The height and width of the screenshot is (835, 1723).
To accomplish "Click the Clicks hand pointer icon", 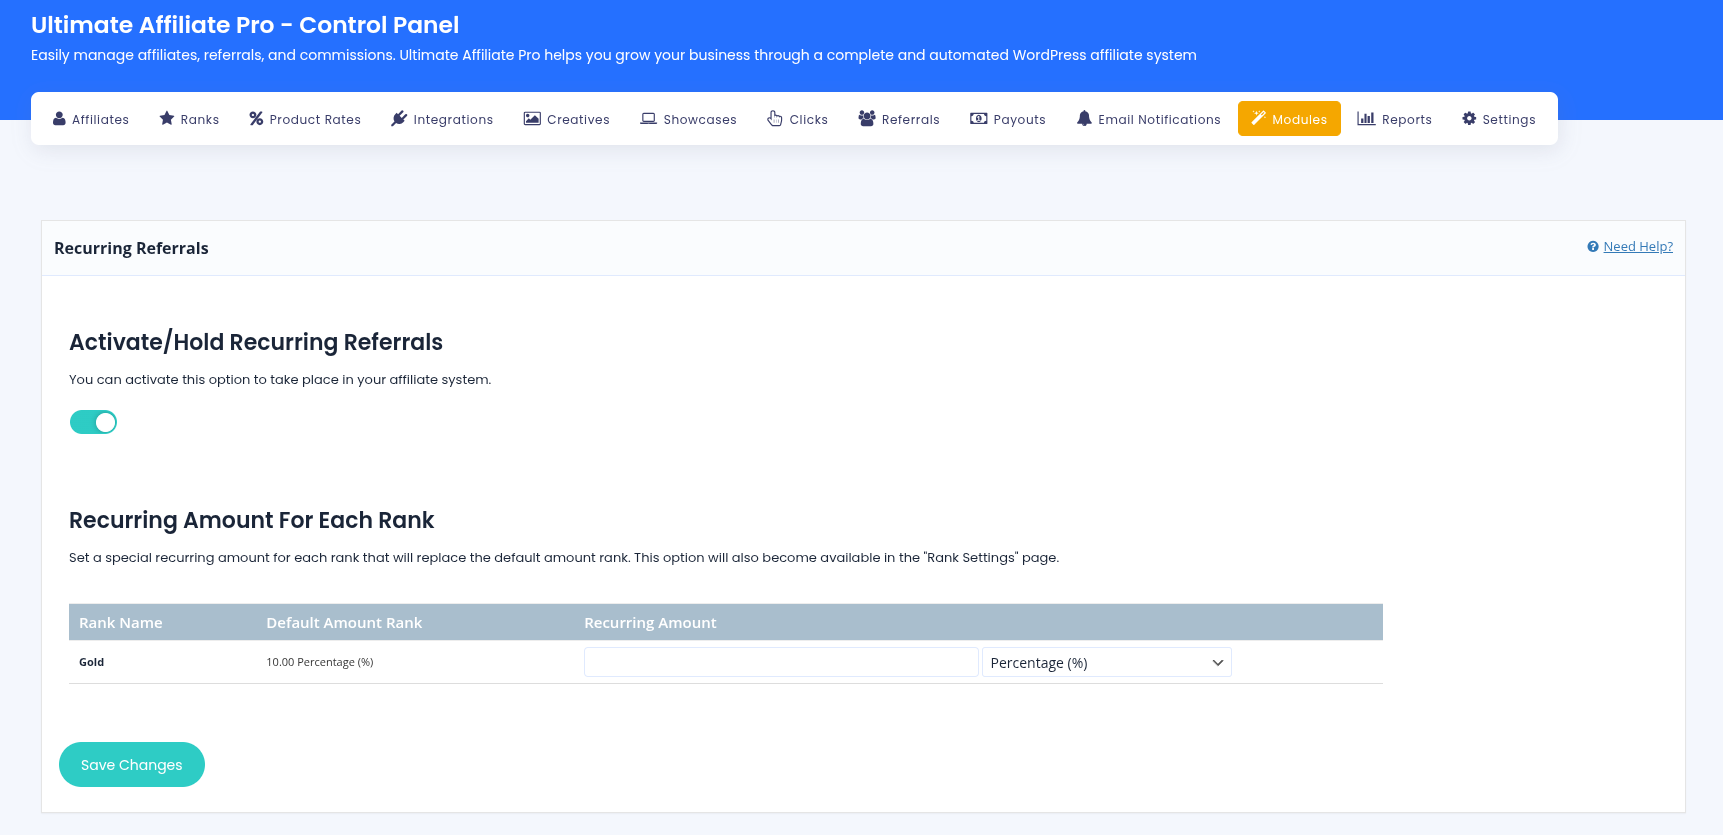I will coord(775,119).
